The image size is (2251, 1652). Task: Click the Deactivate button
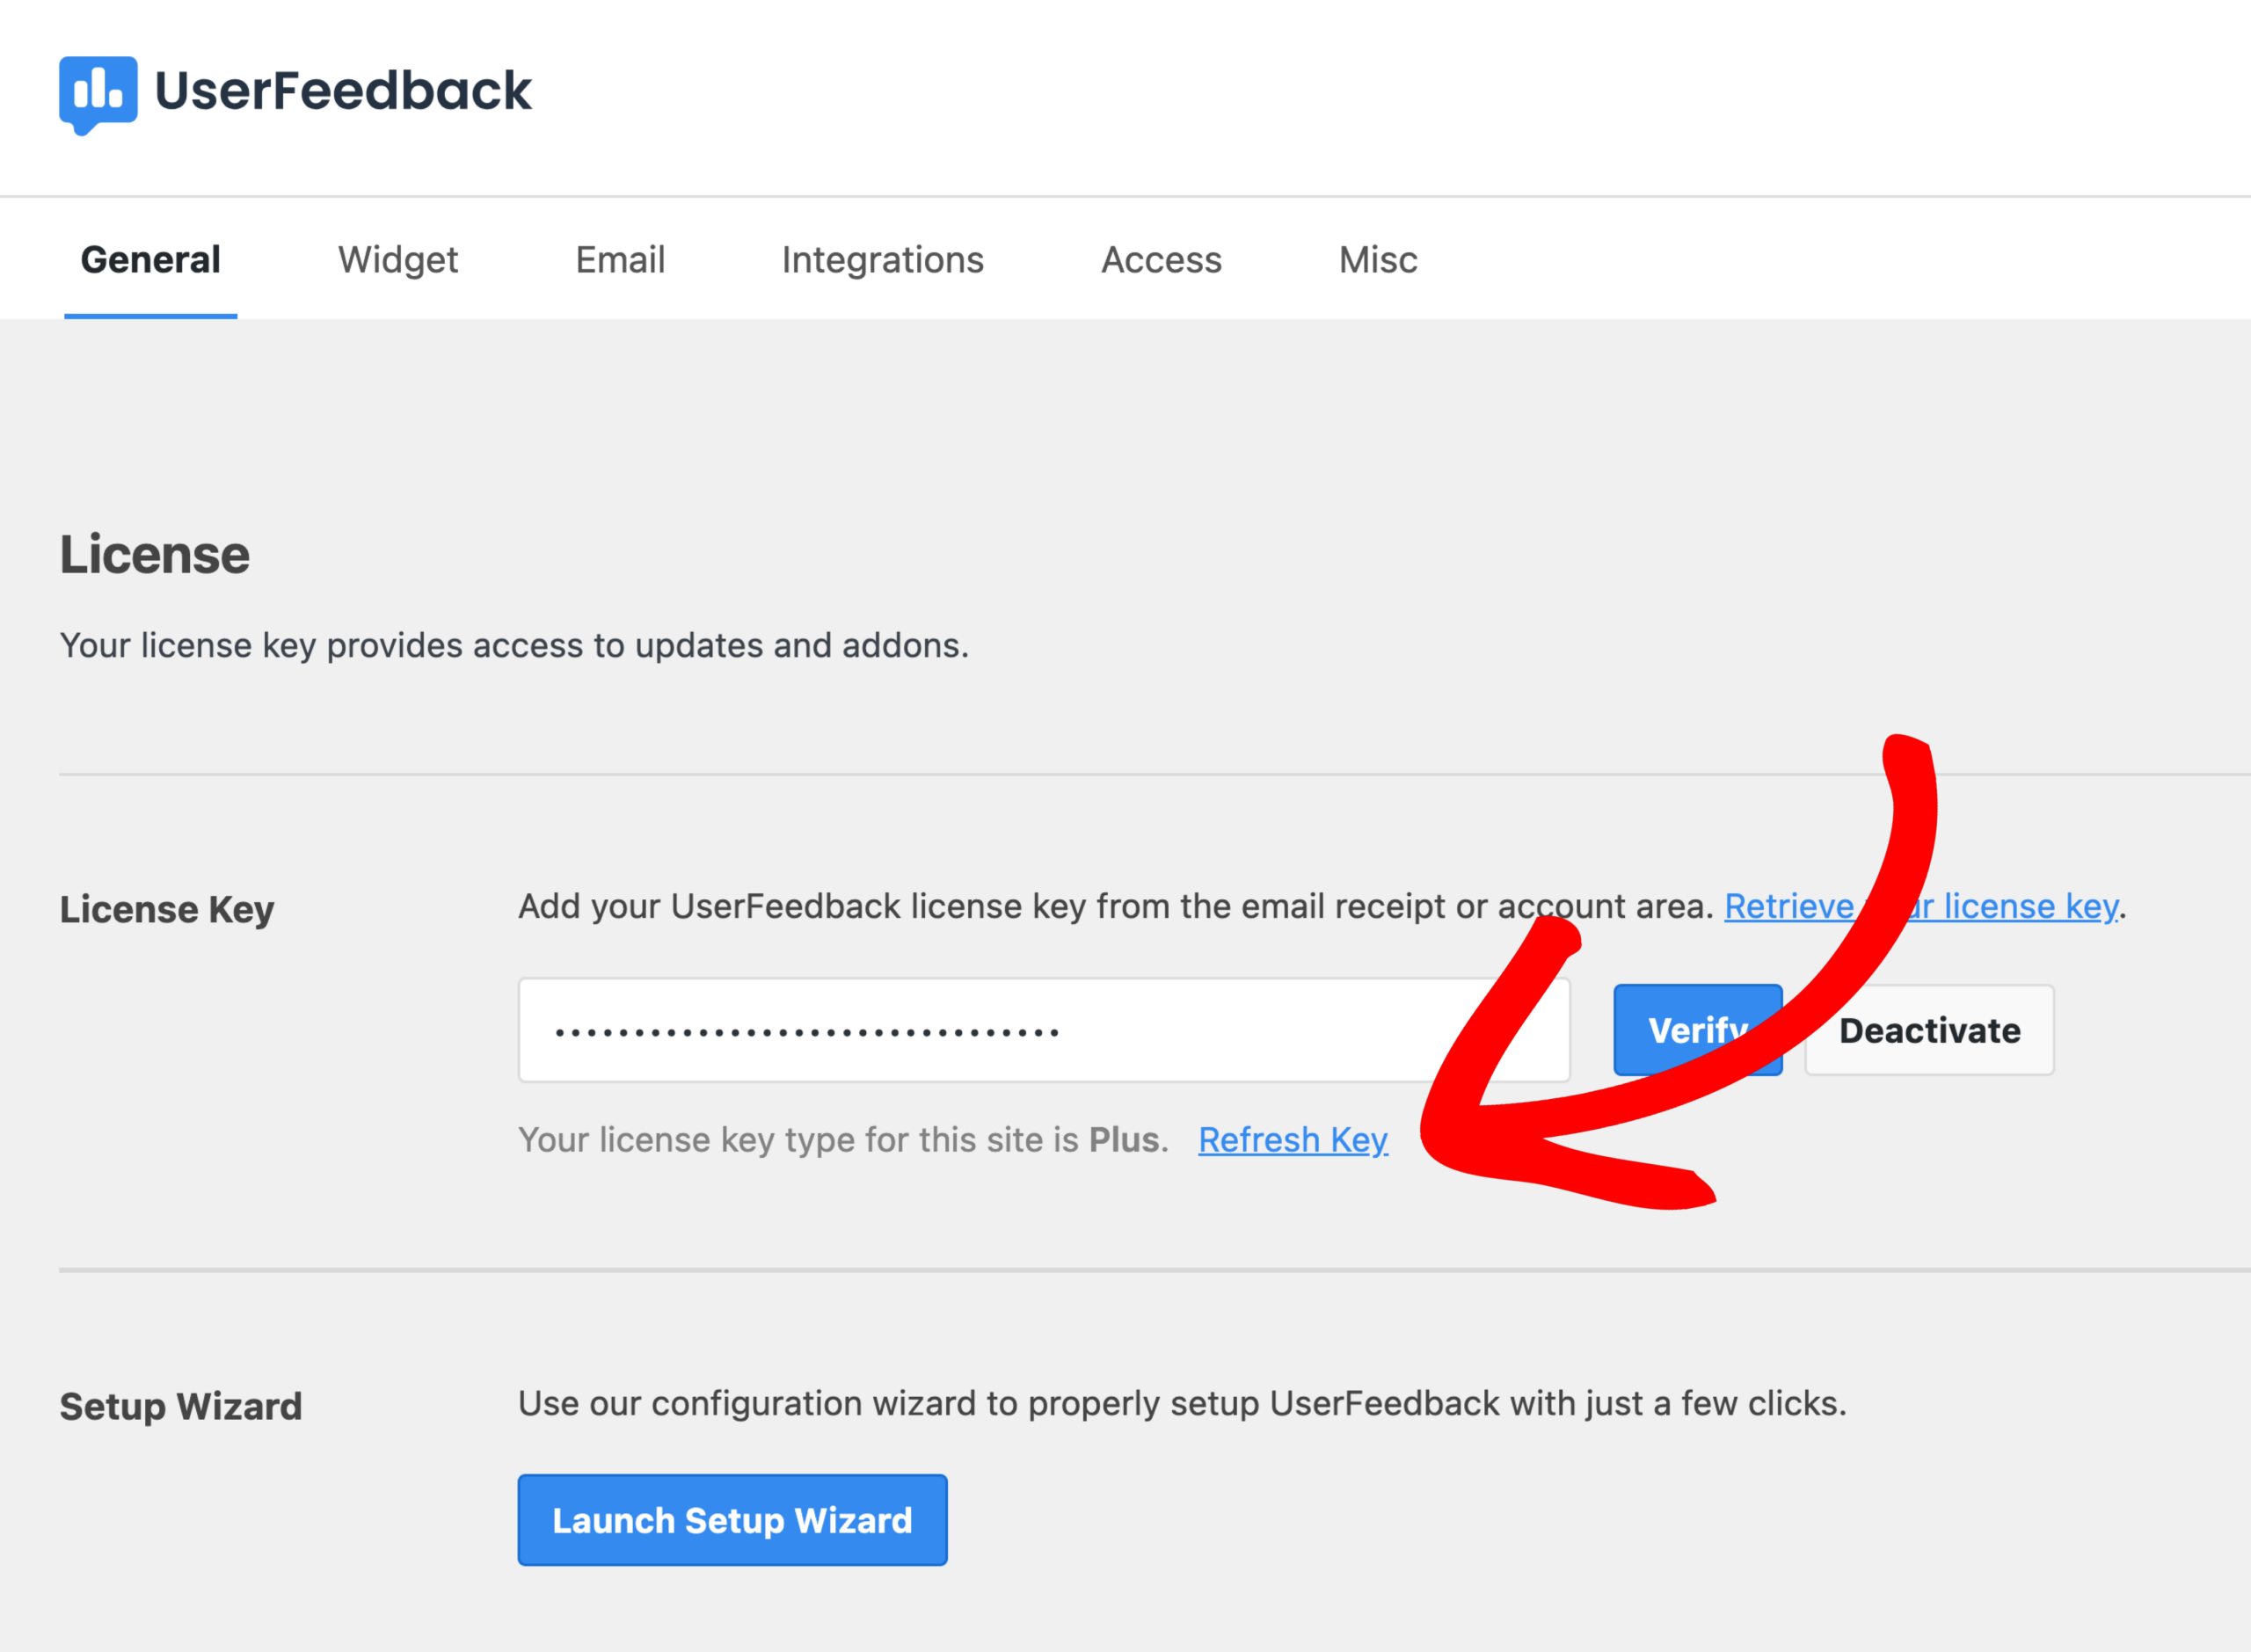pos(1929,1030)
